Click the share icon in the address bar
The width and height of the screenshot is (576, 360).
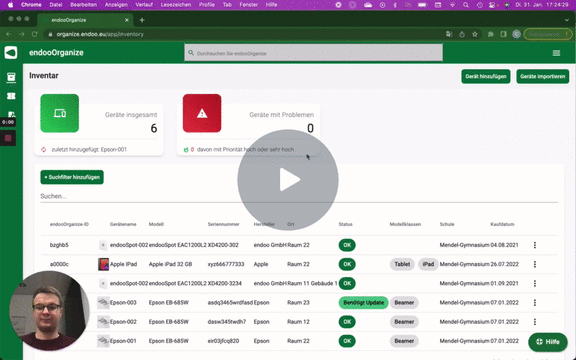pyautogui.click(x=462, y=34)
